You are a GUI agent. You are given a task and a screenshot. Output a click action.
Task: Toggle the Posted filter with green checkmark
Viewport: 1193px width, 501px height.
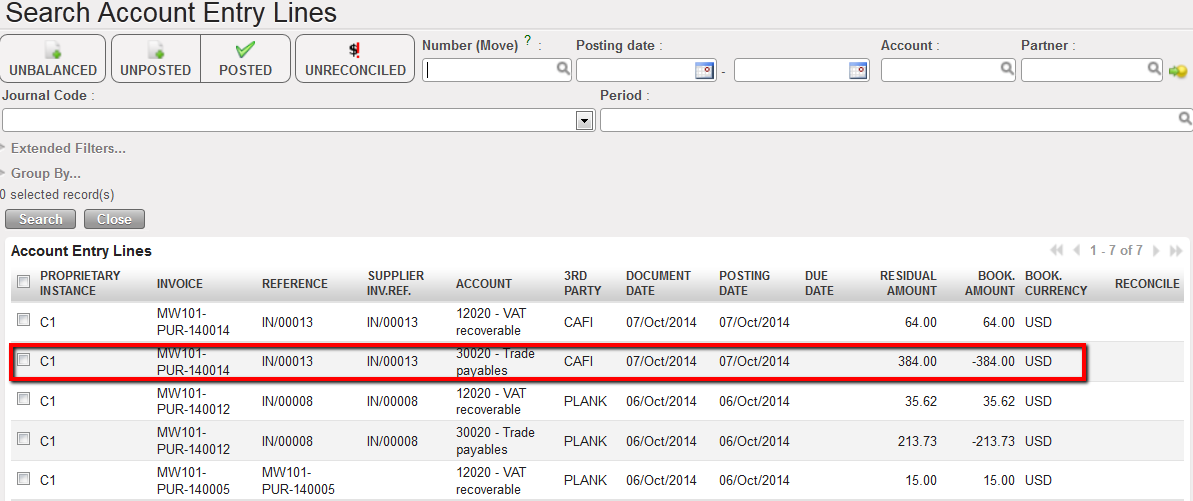(245, 59)
